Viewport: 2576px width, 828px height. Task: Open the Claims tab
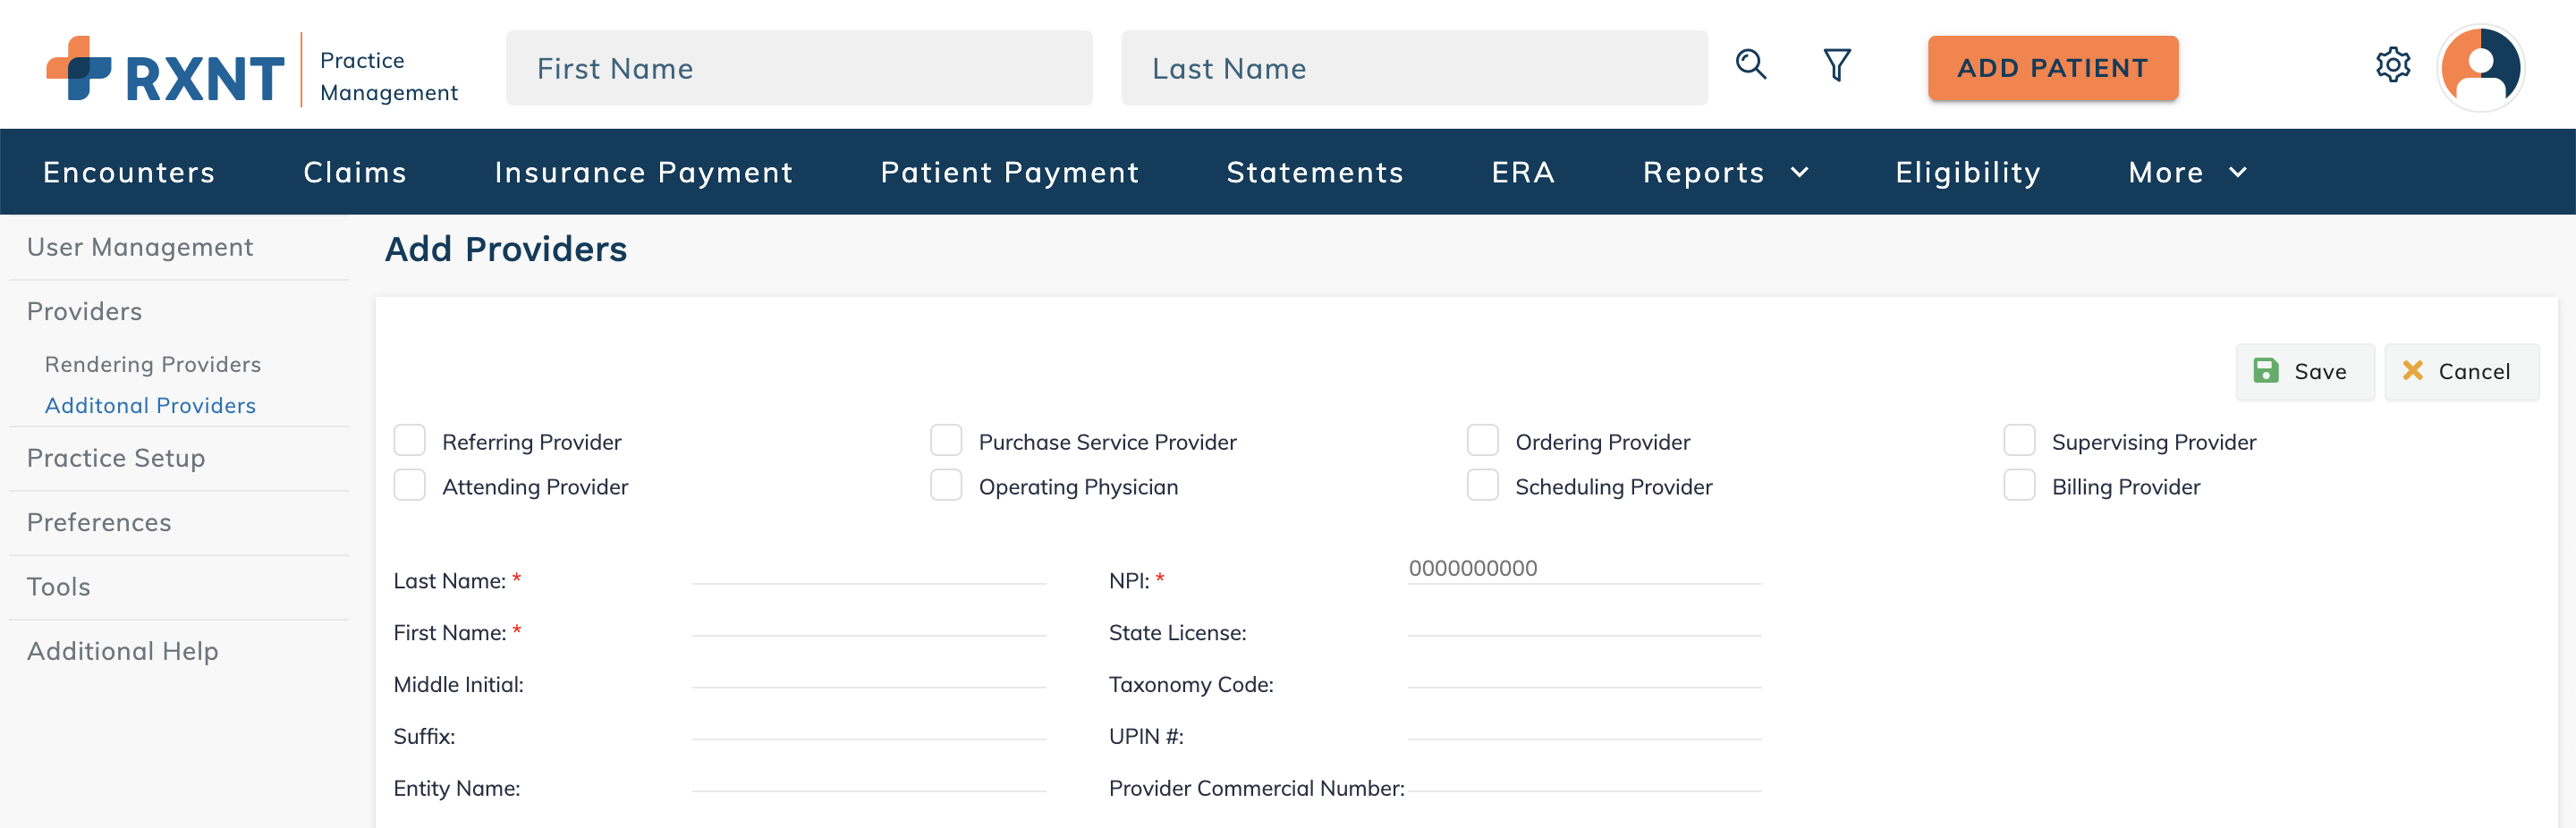(x=355, y=172)
